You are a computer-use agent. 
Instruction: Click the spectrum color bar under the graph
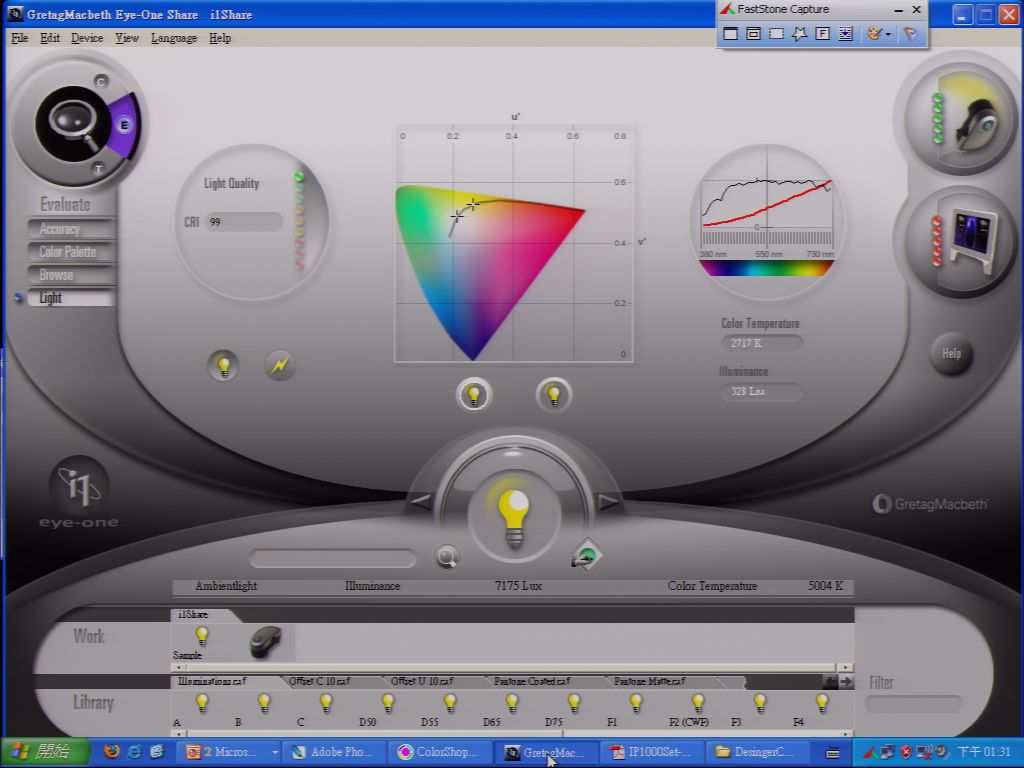point(766,268)
